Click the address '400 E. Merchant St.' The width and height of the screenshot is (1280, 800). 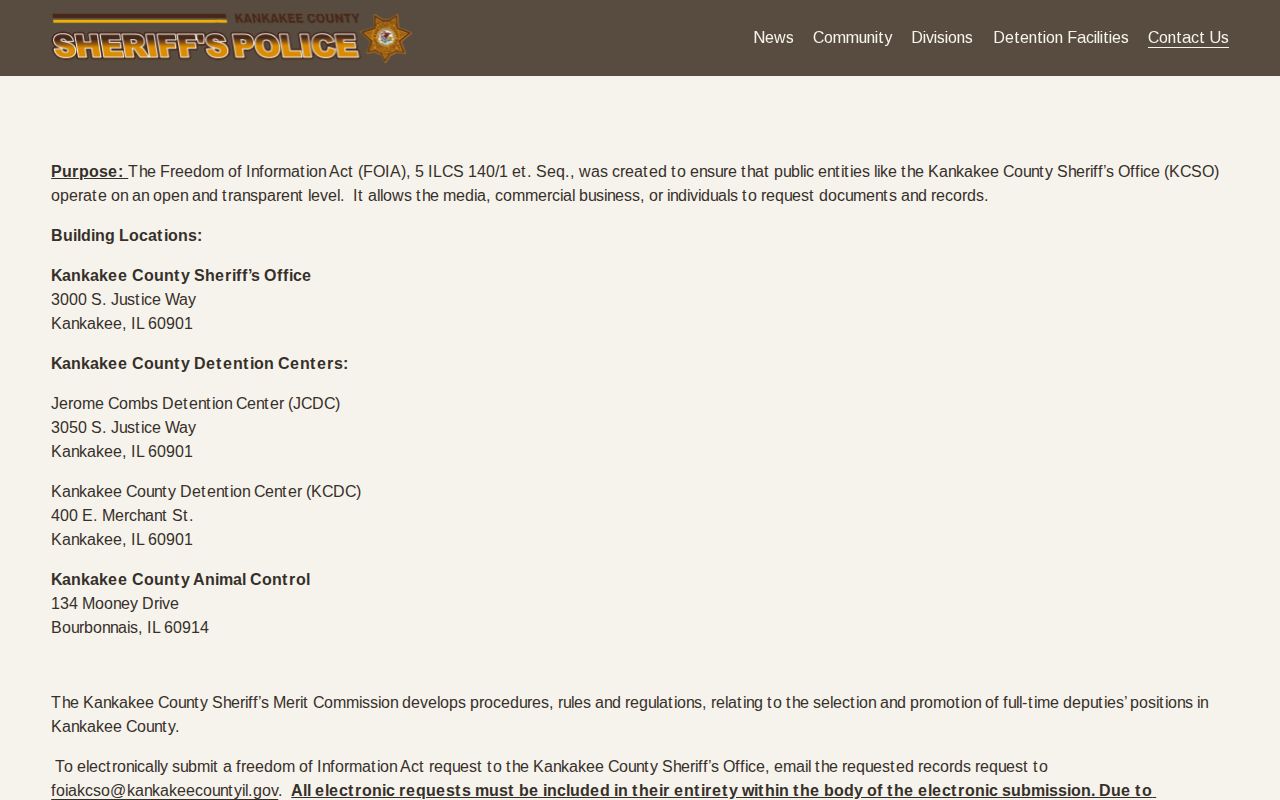pos(122,515)
